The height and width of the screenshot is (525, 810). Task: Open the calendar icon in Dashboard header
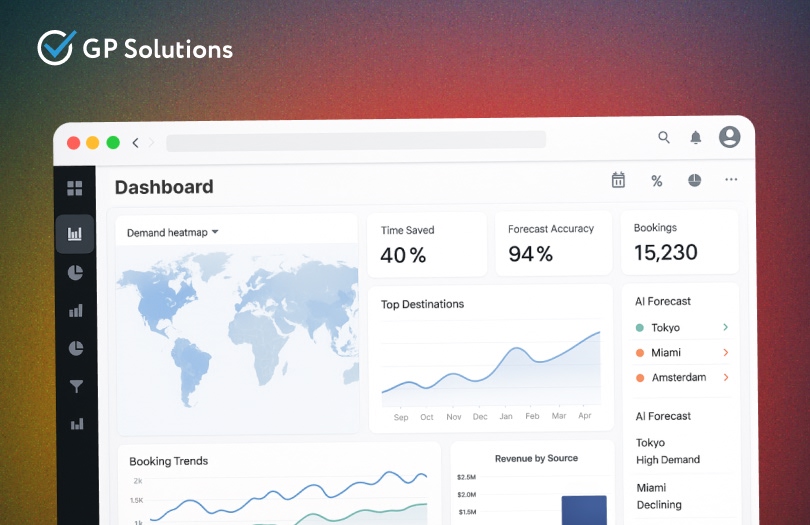618,180
